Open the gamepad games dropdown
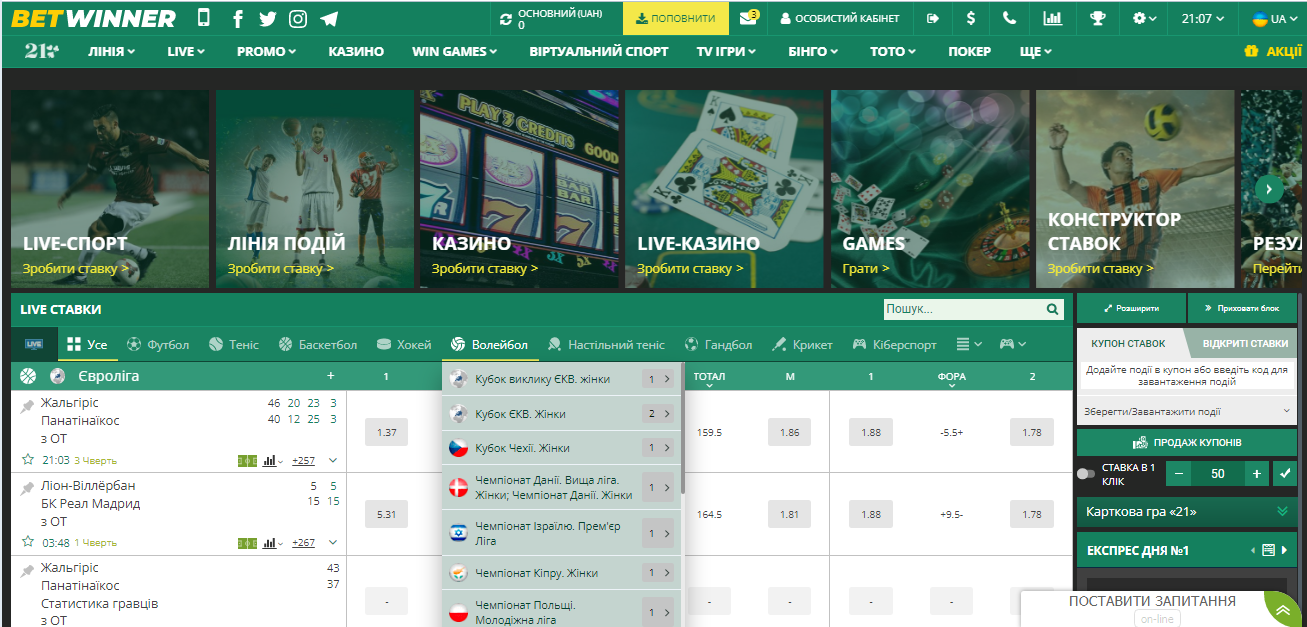This screenshot has height=627, width=1307. pos(1012,344)
